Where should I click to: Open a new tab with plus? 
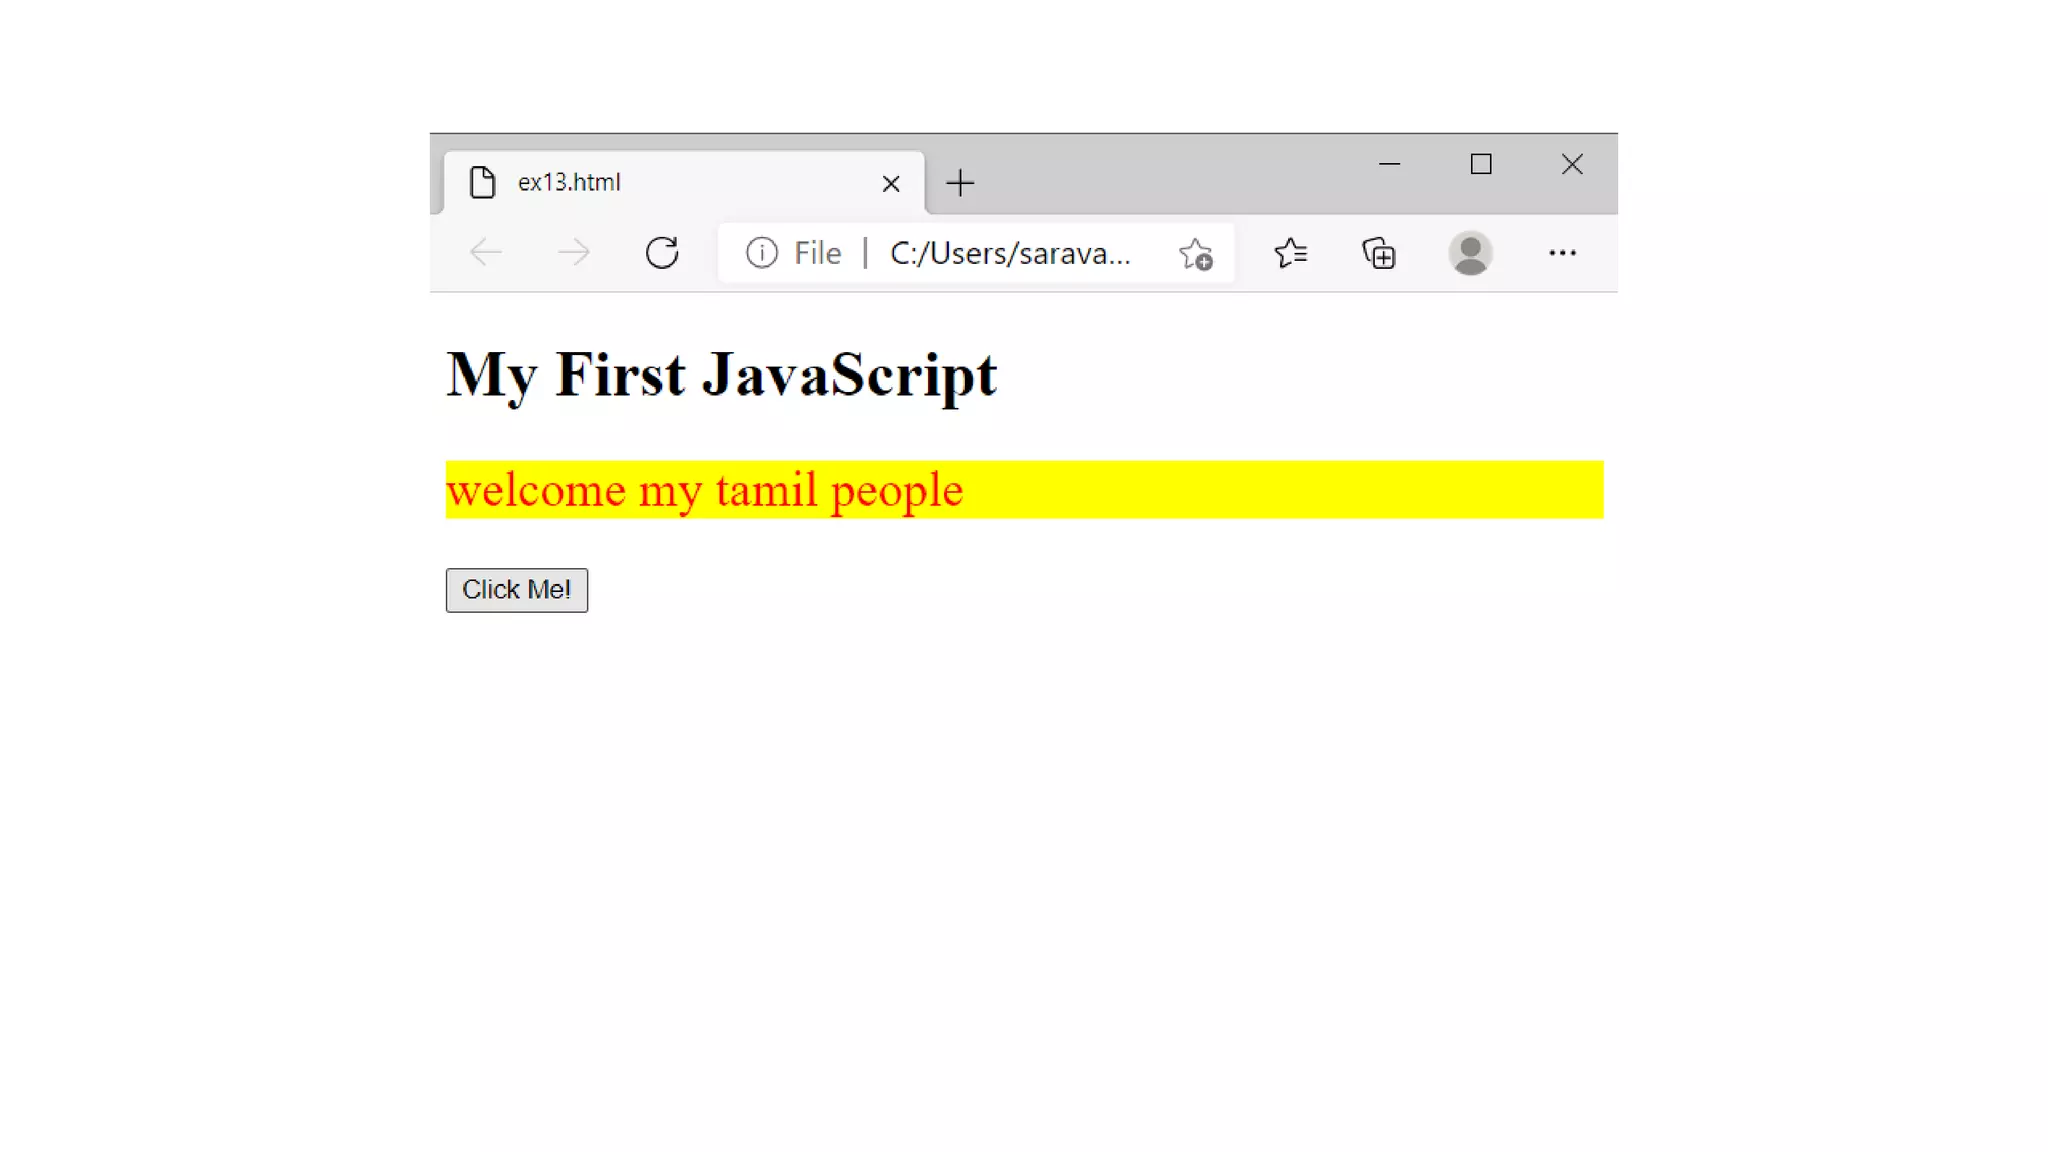tap(960, 183)
